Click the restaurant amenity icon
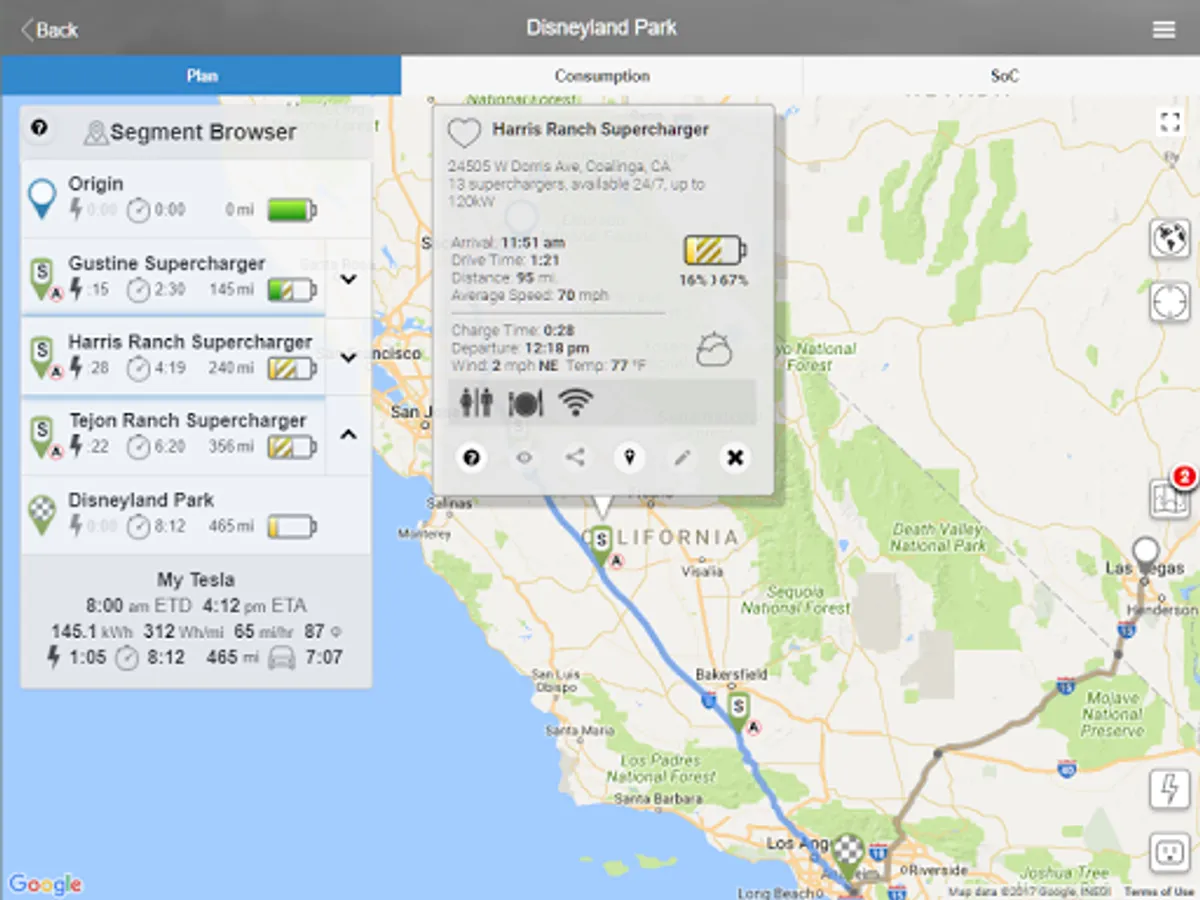1200x900 pixels. (525, 402)
